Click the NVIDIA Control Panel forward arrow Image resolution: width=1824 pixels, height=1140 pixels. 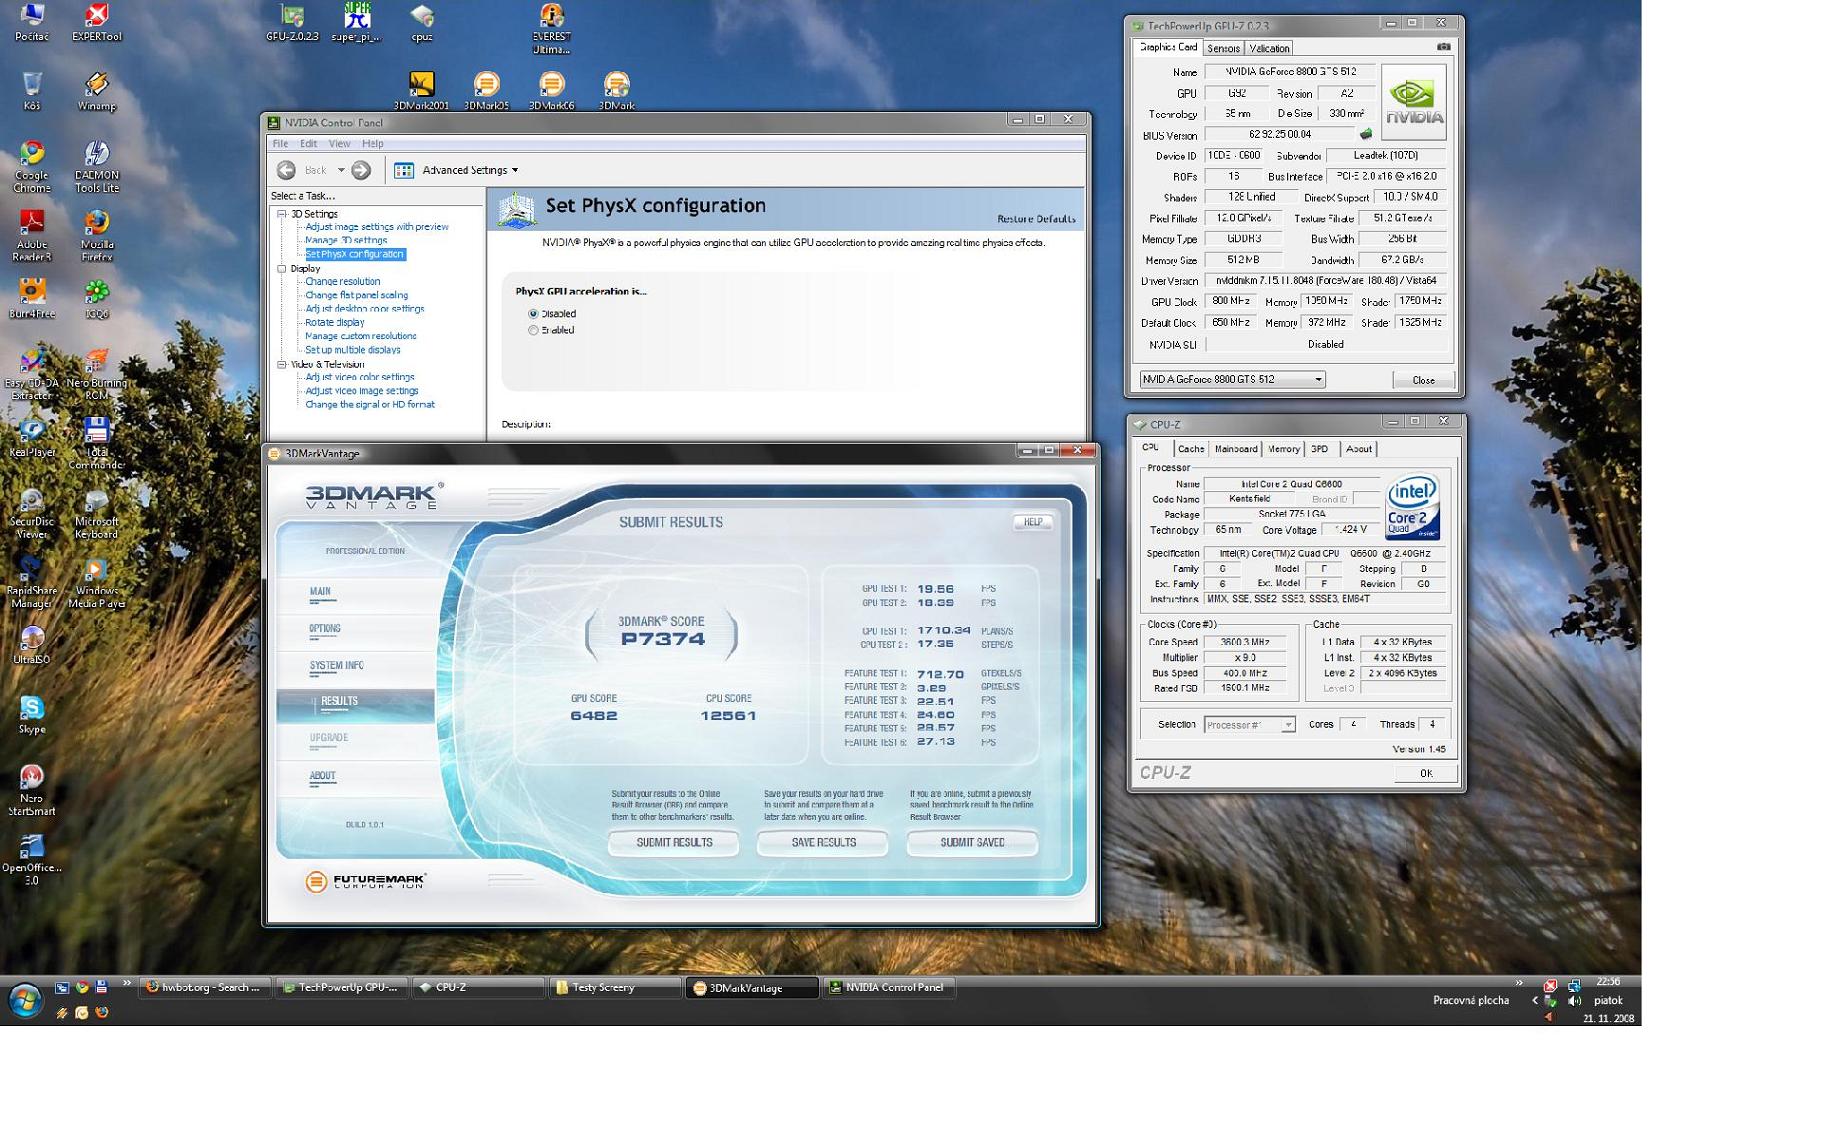(x=361, y=170)
